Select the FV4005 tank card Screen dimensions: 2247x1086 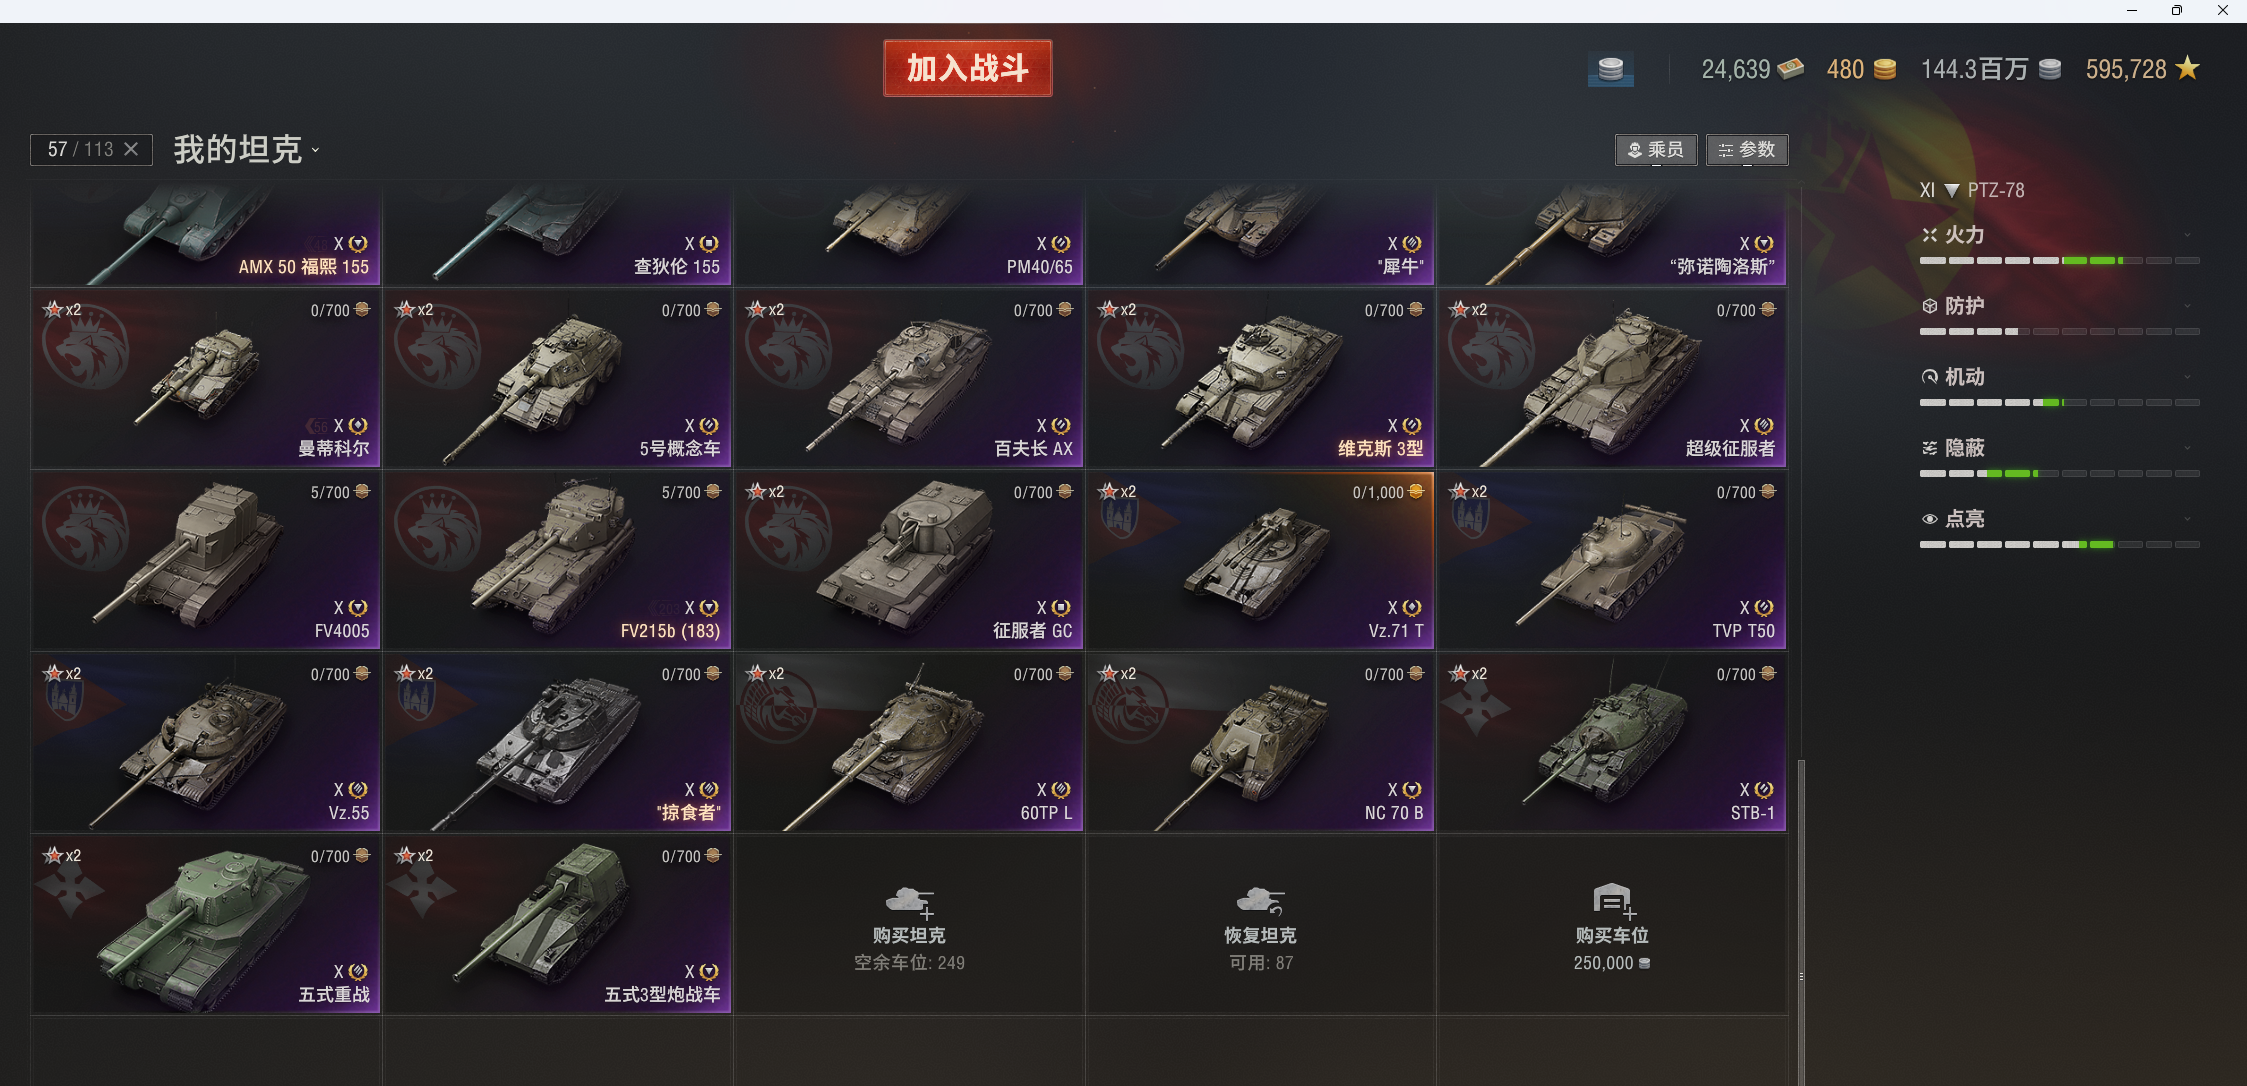206,561
